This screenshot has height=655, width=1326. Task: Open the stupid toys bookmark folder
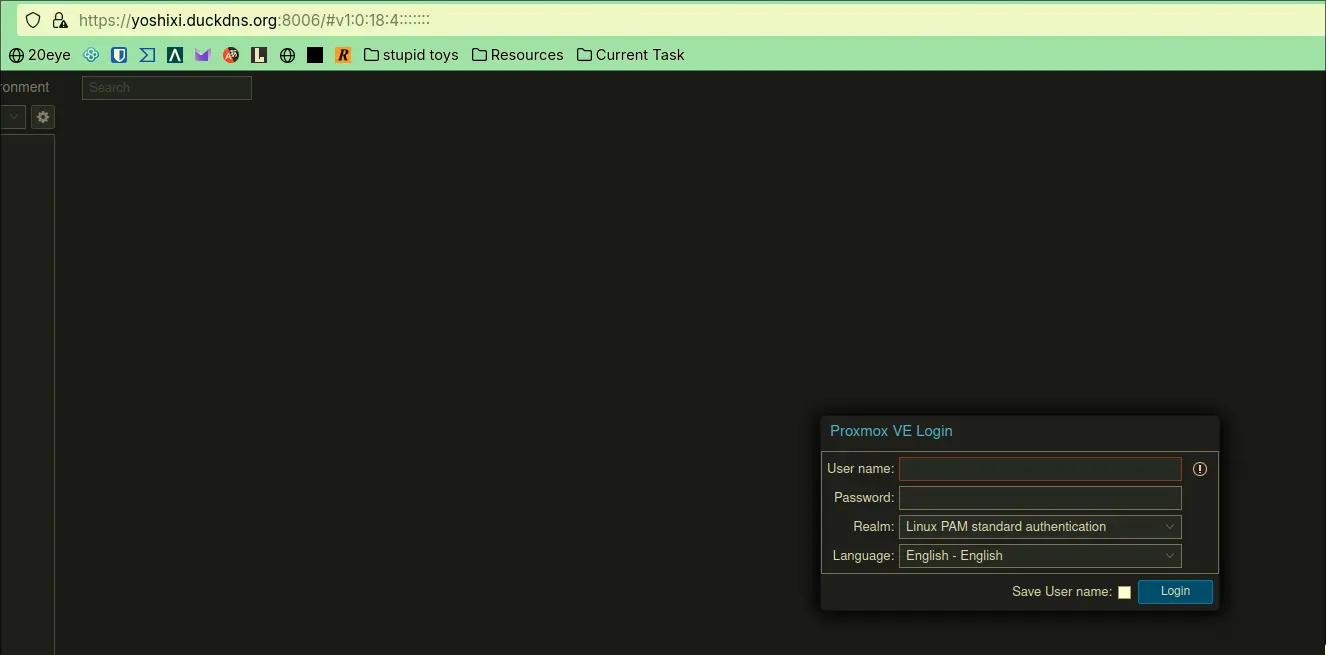click(x=411, y=55)
